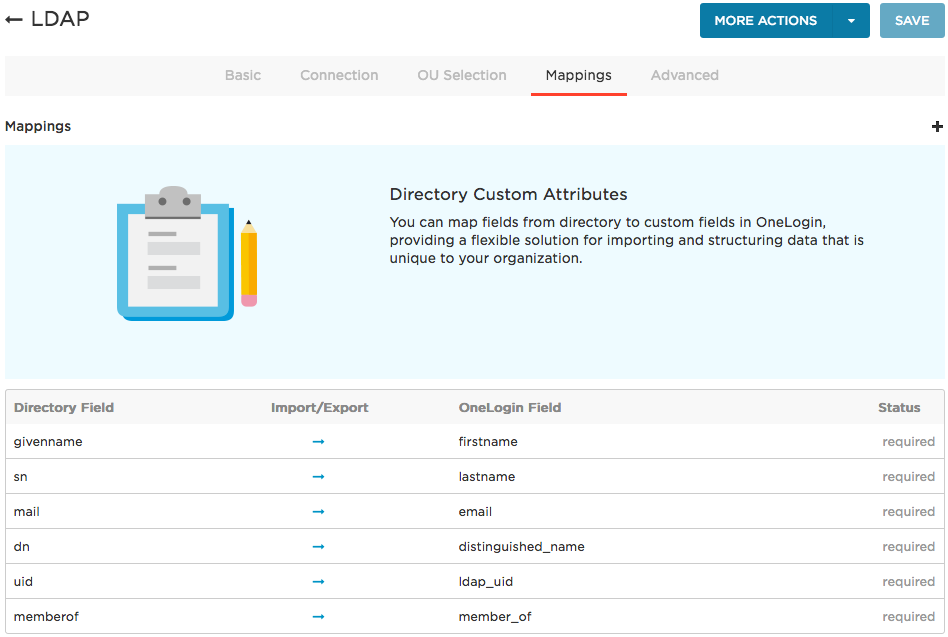The image size is (948, 637).
Task: Click the import arrow in the givenname row
Action: (x=319, y=442)
